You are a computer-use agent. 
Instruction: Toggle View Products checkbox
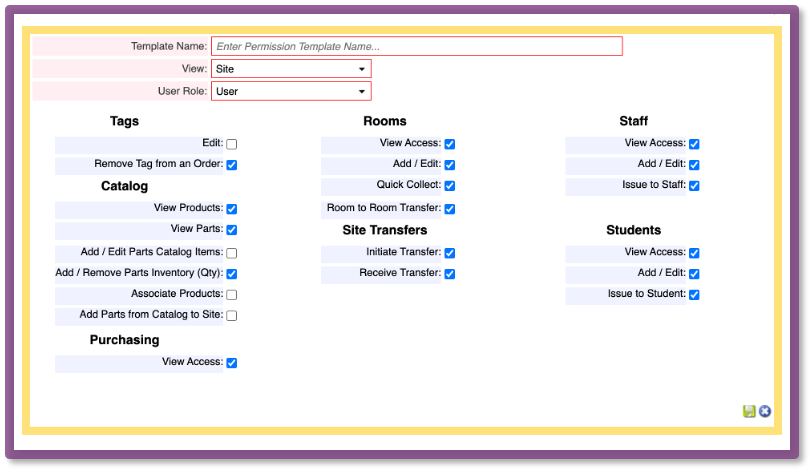pos(232,209)
